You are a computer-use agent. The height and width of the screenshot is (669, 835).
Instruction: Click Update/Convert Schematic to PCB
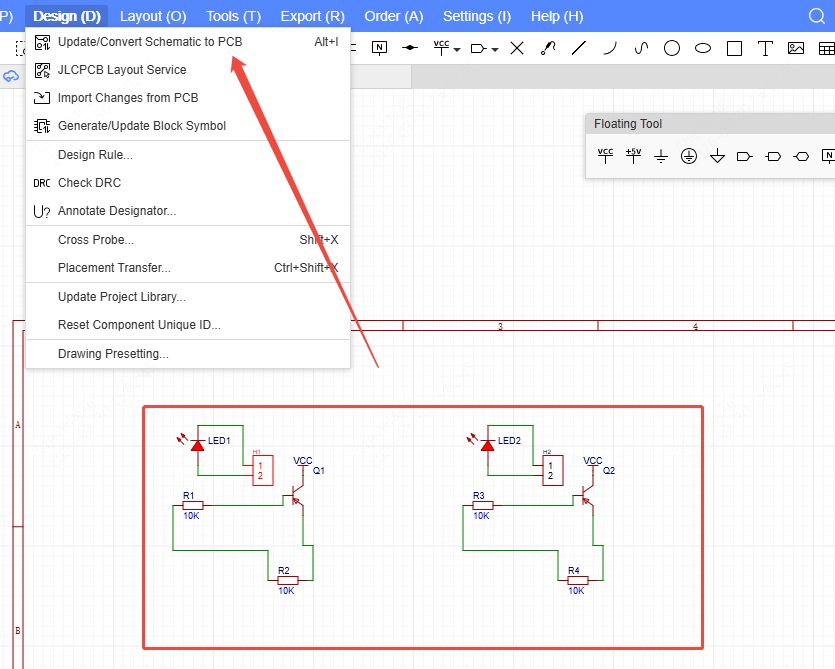(150, 42)
